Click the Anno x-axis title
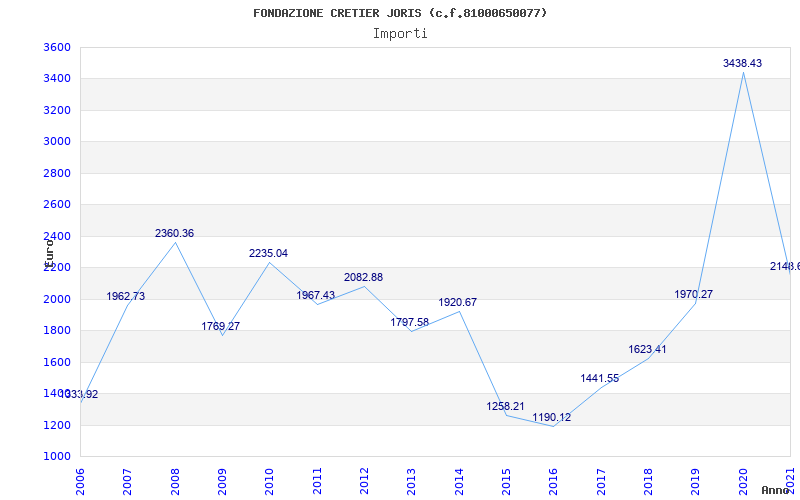The width and height of the screenshot is (800, 500). (775, 490)
